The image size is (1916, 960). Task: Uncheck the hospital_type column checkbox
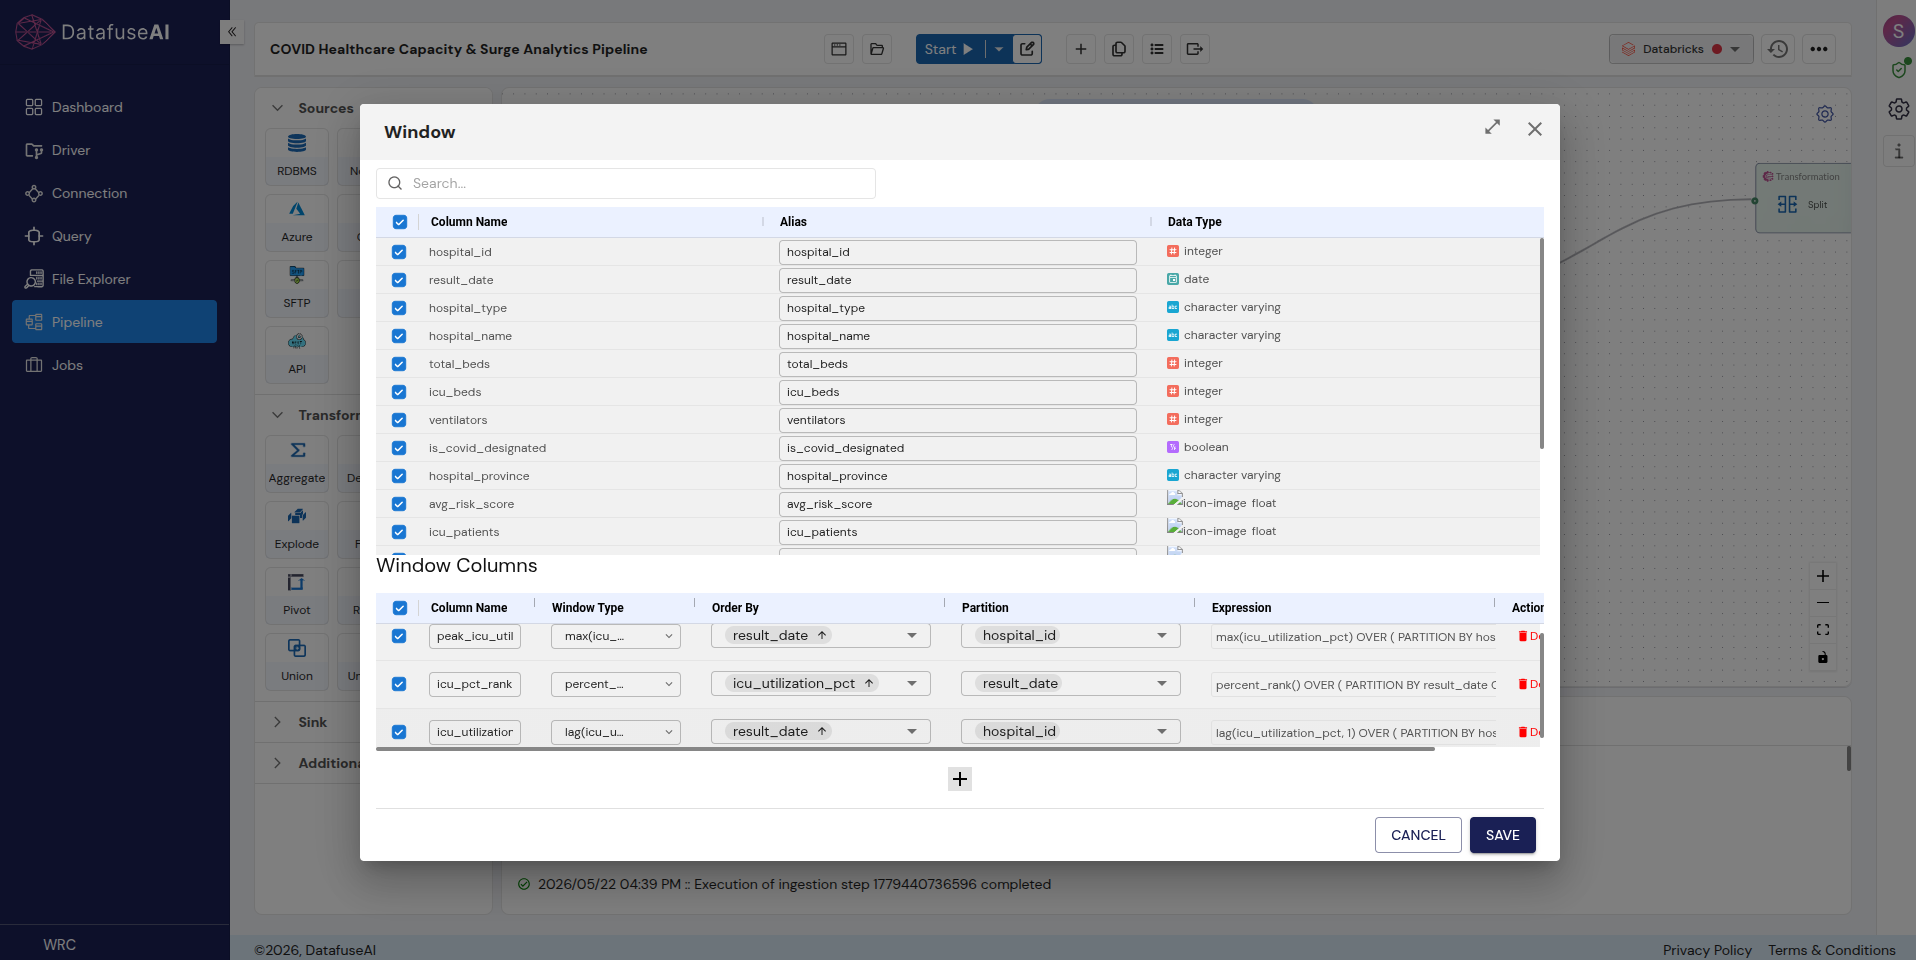pos(399,308)
